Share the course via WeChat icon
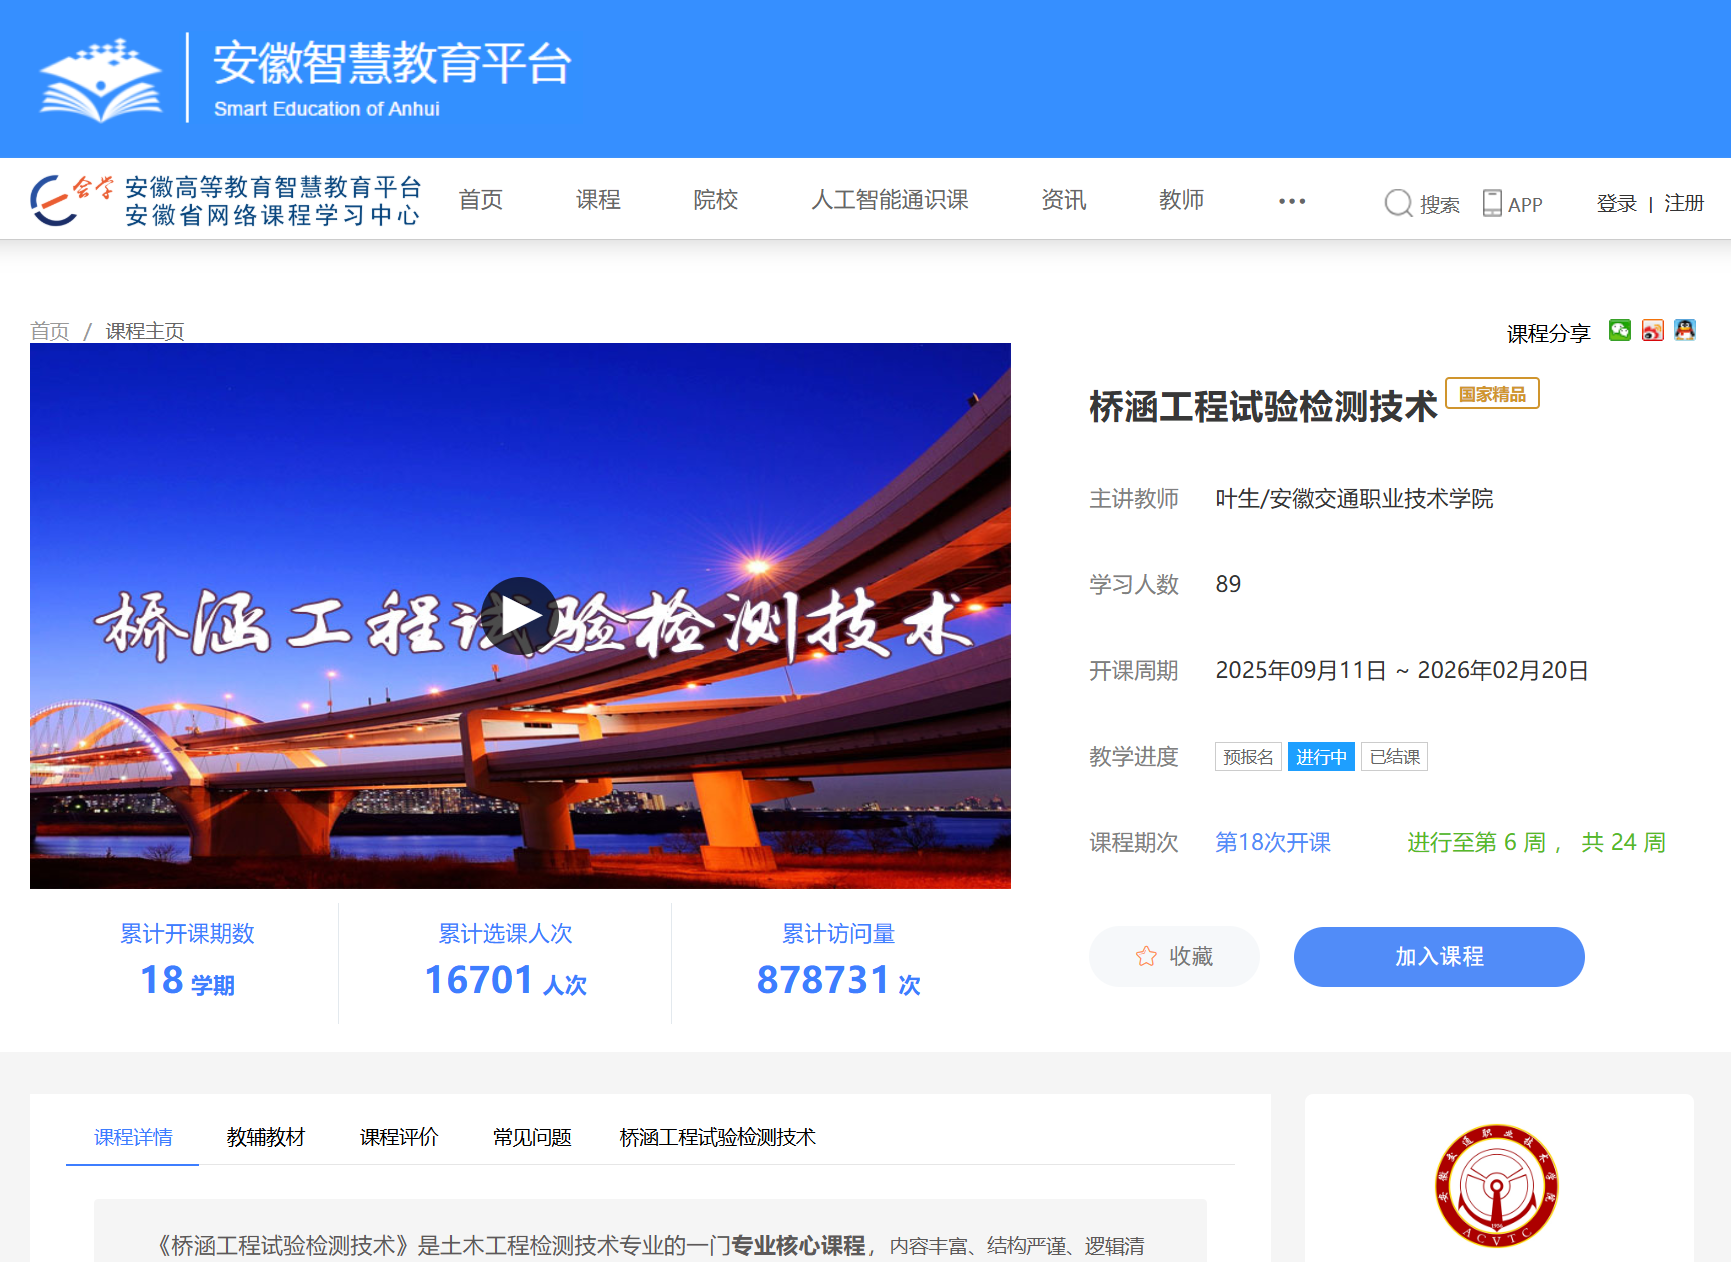 (1622, 330)
